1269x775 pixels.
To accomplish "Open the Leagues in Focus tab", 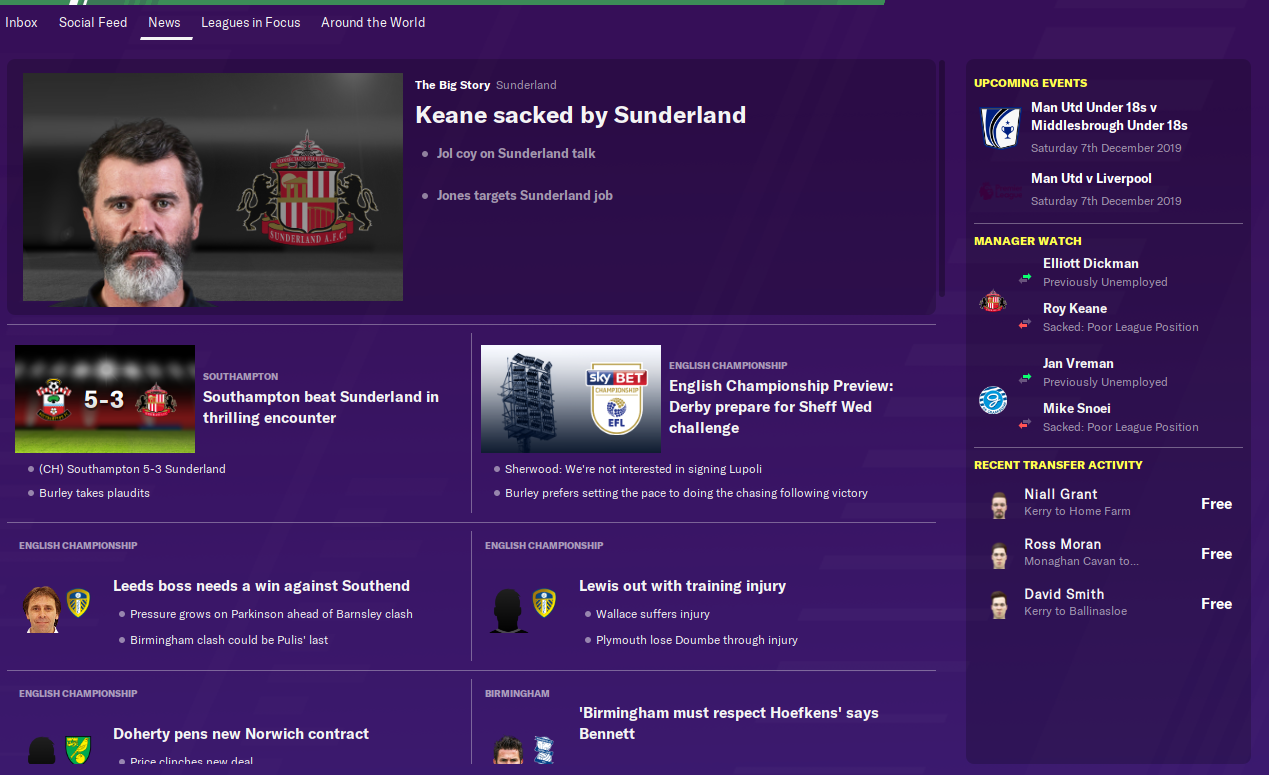I will point(251,22).
